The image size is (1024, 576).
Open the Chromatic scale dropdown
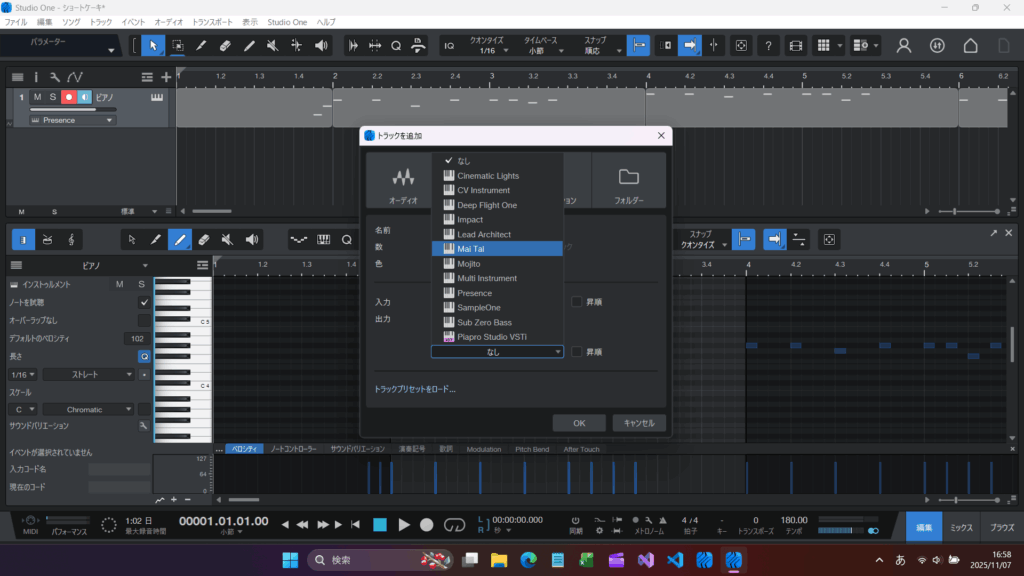(x=90, y=409)
